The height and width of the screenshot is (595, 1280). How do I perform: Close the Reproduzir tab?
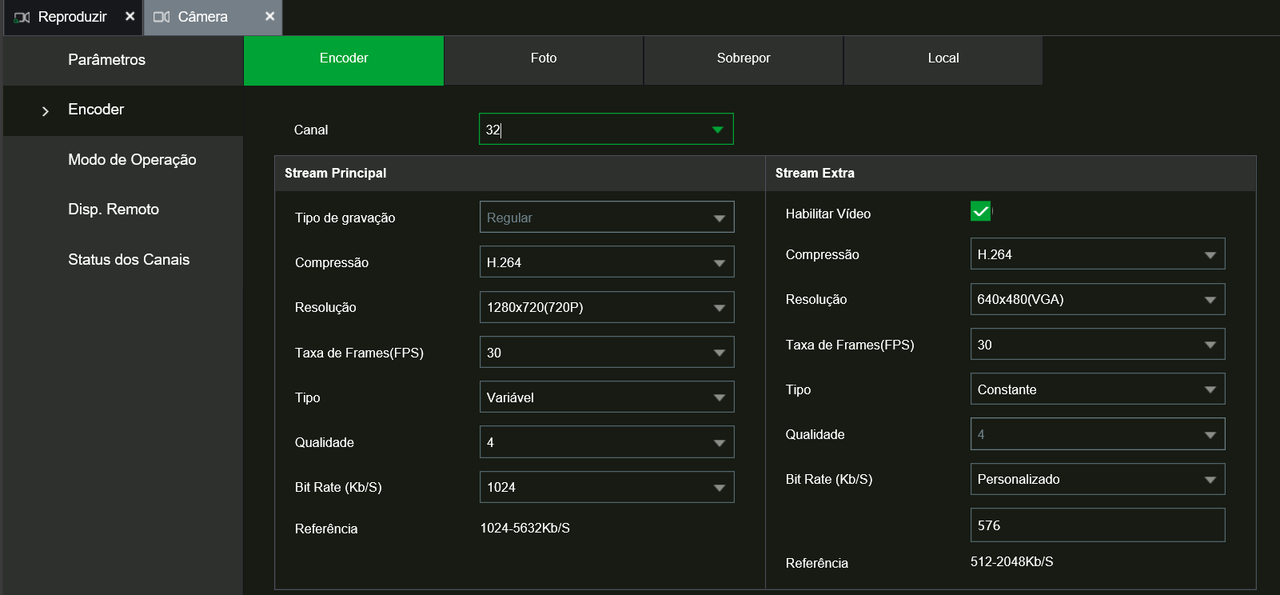130,17
